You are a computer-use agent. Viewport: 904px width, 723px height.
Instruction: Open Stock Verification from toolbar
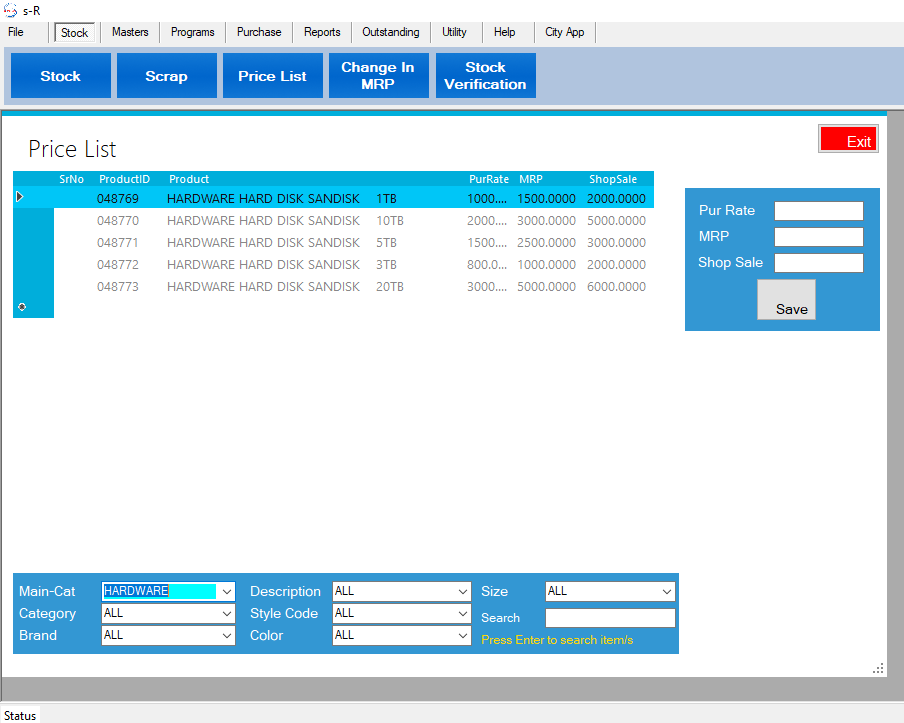click(x=485, y=76)
